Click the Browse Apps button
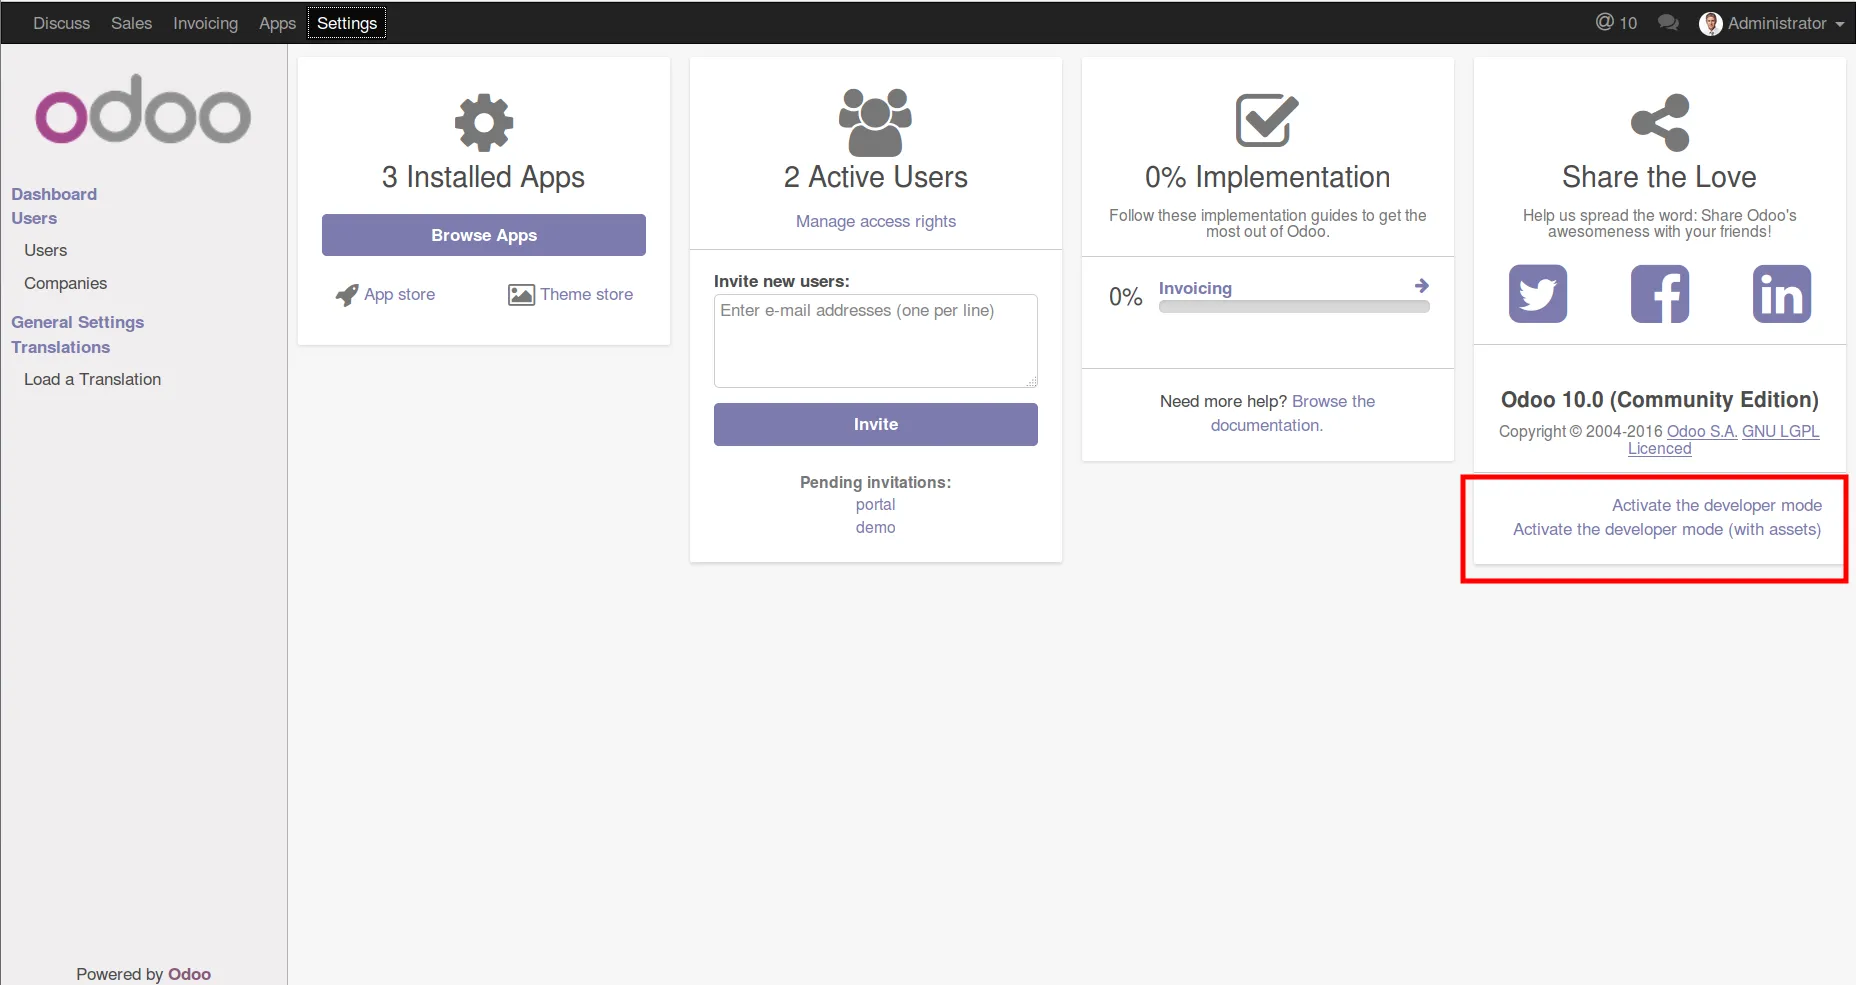The height and width of the screenshot is (985, 1856). 484,235
